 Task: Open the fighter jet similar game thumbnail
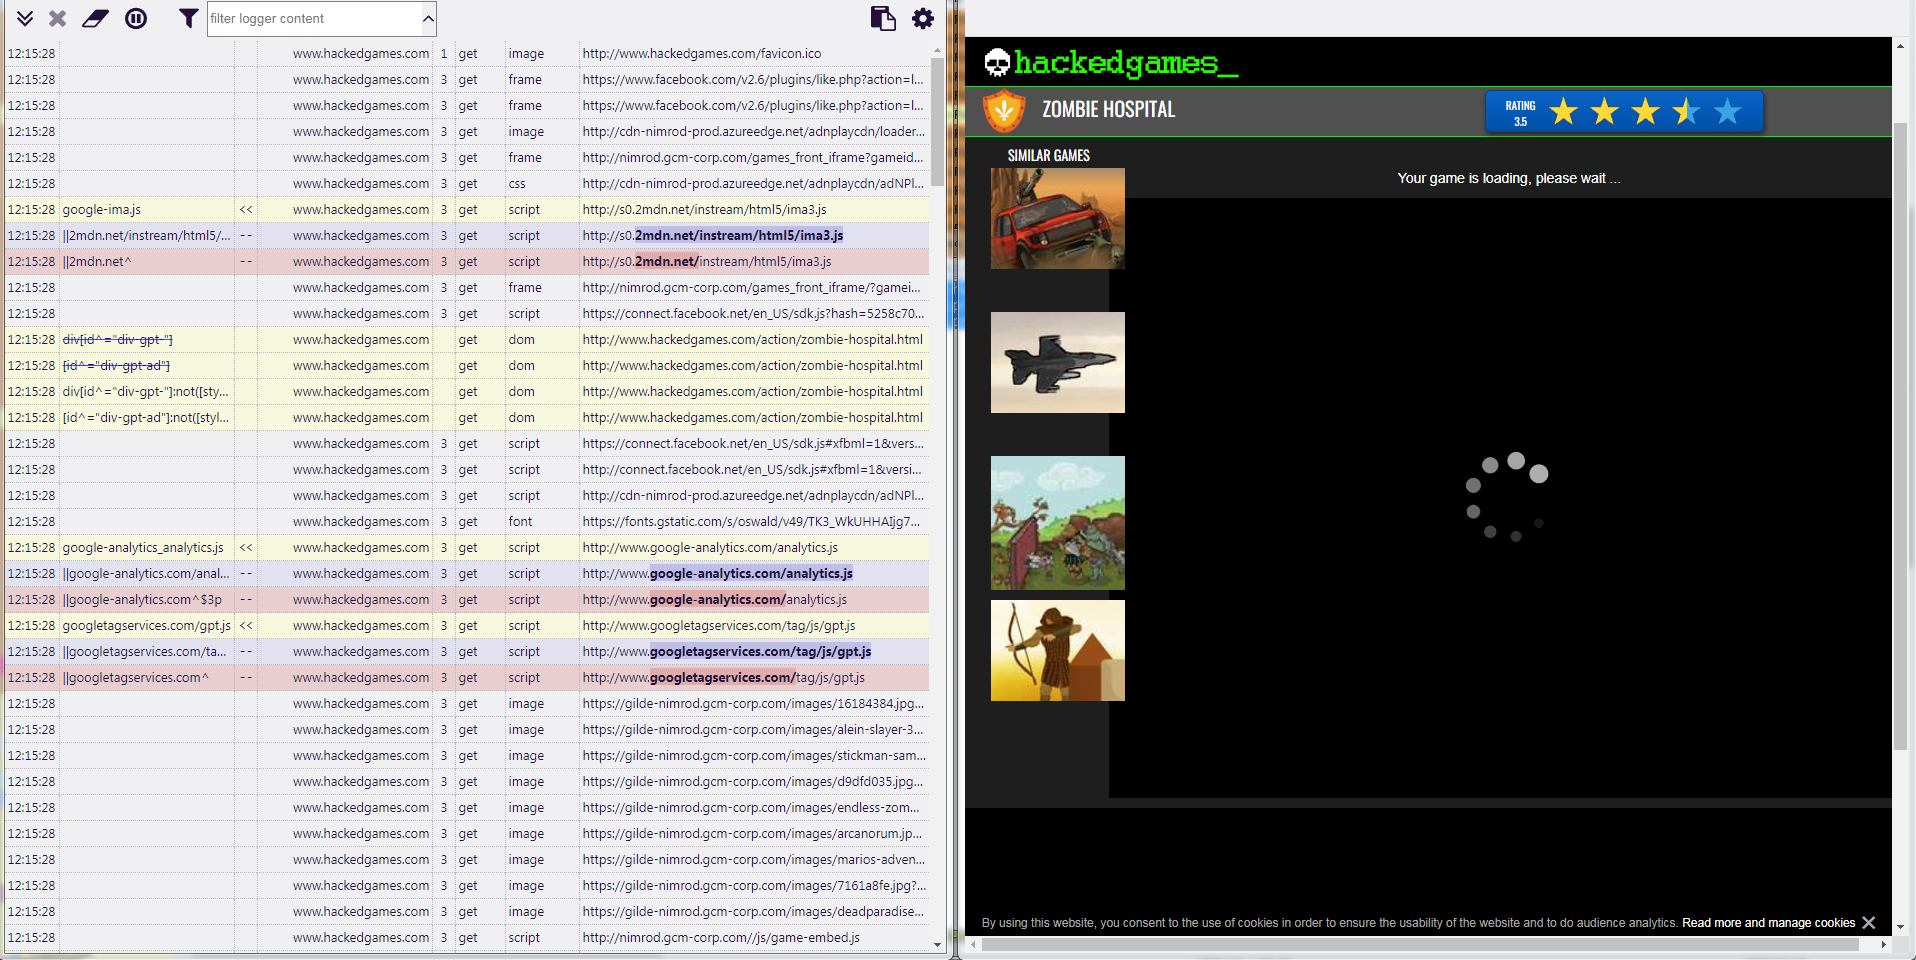point(1057,362)
